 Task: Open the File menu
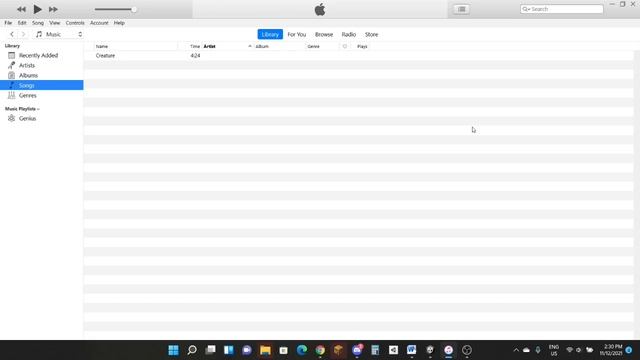[x=8, y=23]
